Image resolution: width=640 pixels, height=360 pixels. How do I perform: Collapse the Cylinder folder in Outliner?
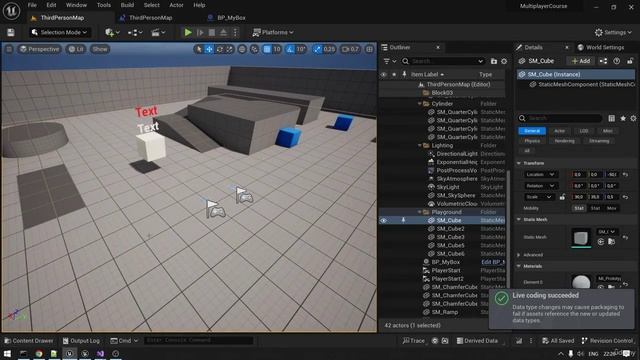(420, 104)
